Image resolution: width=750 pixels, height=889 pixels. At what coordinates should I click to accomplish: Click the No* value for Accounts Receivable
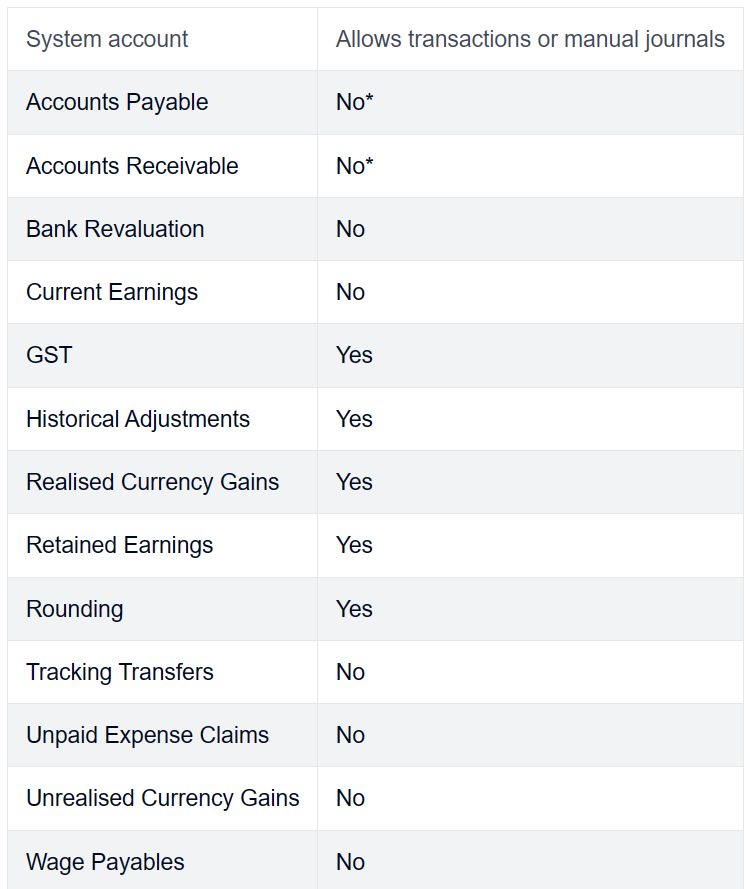[355, 166]
